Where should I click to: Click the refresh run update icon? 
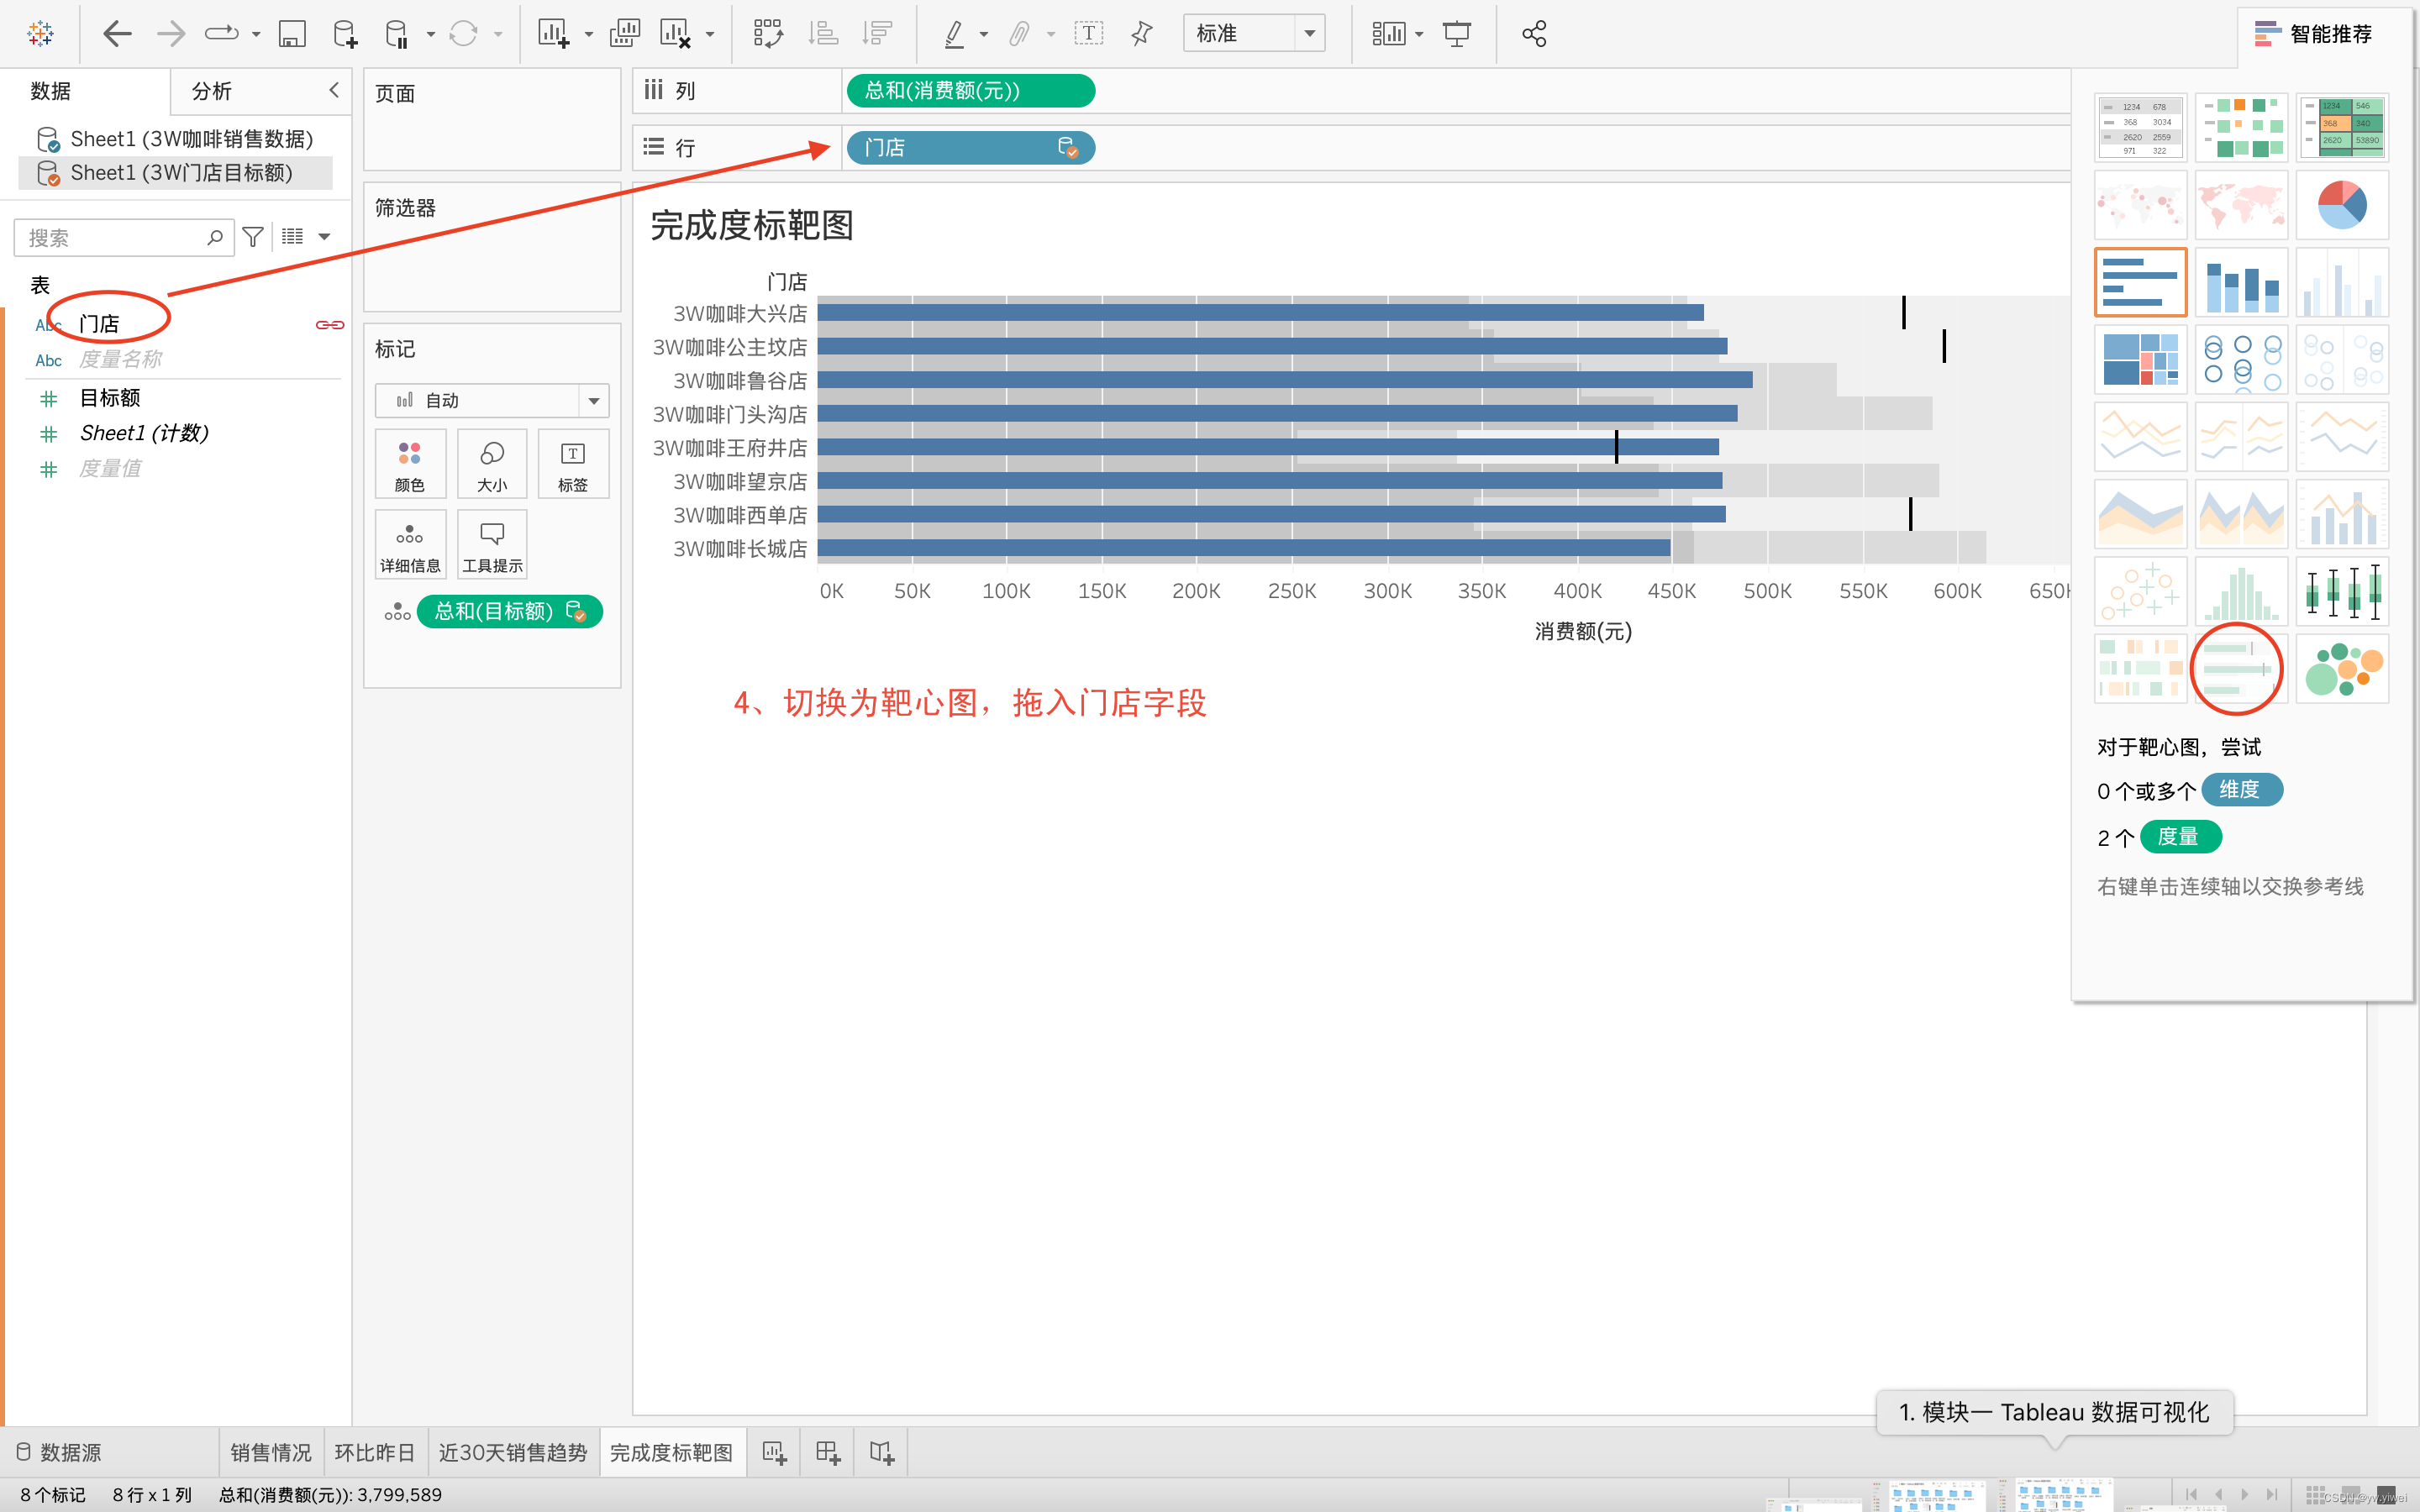[463, 34]
